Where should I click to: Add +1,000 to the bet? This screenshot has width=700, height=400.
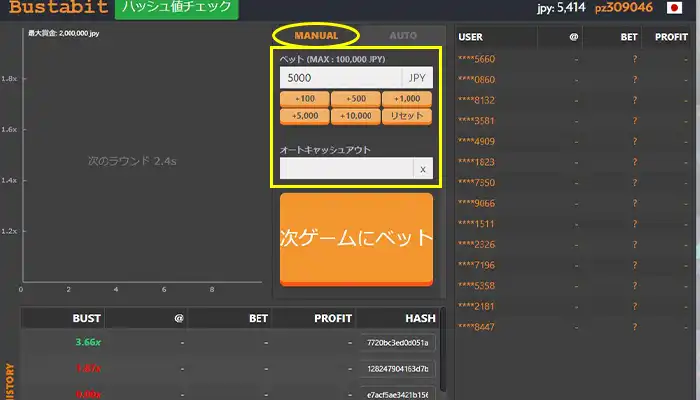[x=407, y=99]
